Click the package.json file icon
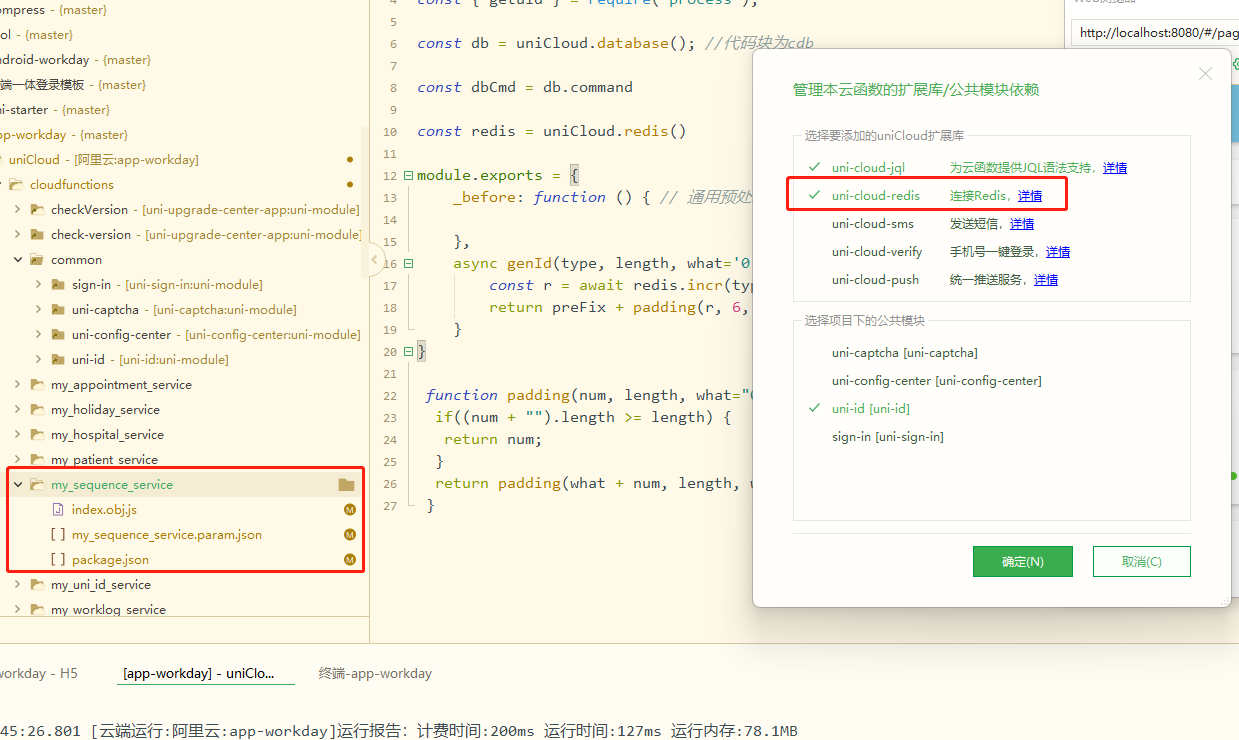Image resolution: width=1239 pixels, height=740 pixels. tap(57, 560)
